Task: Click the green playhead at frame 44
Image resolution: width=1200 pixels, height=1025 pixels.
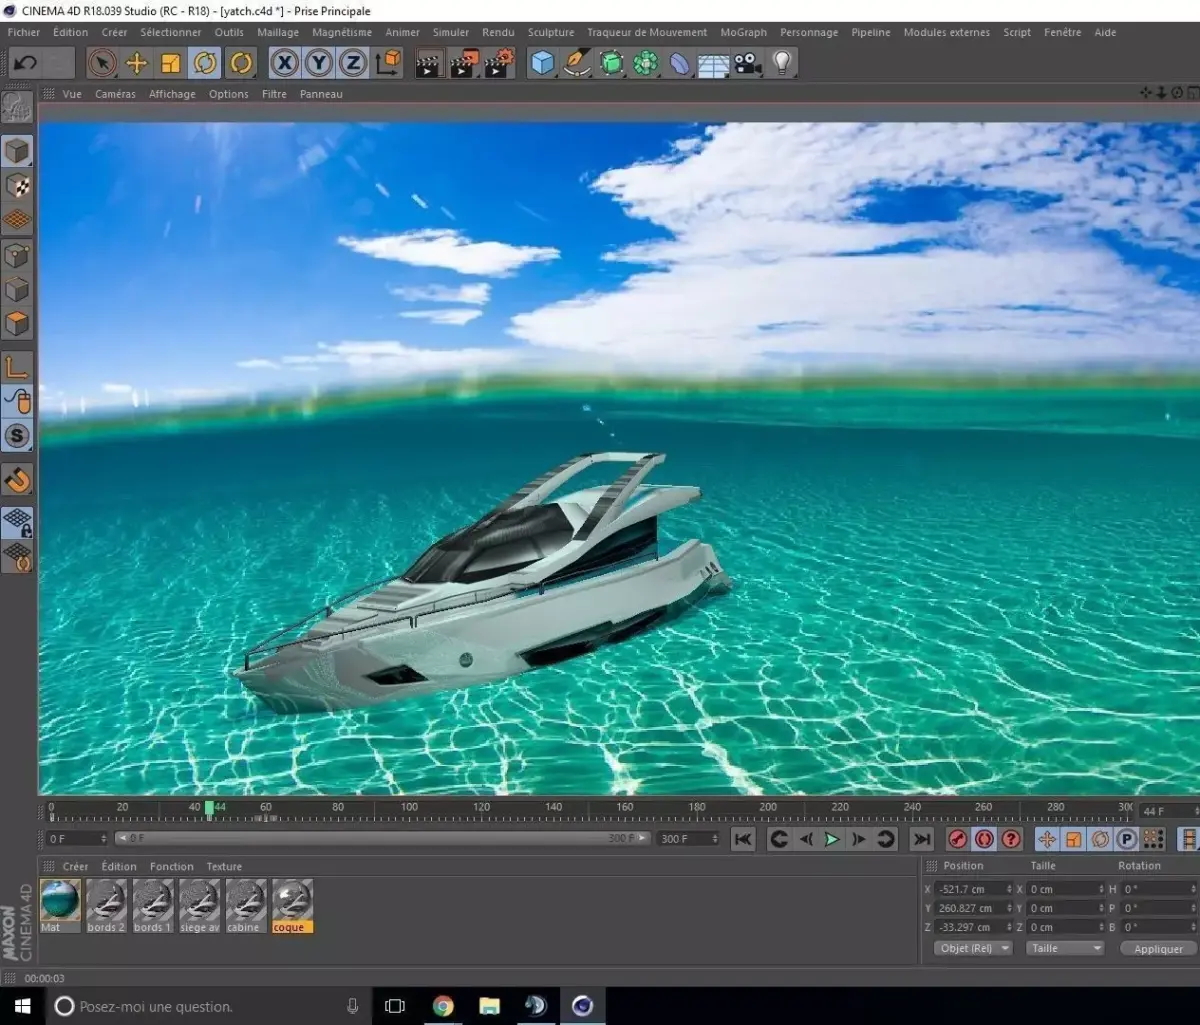Action: 209,808
